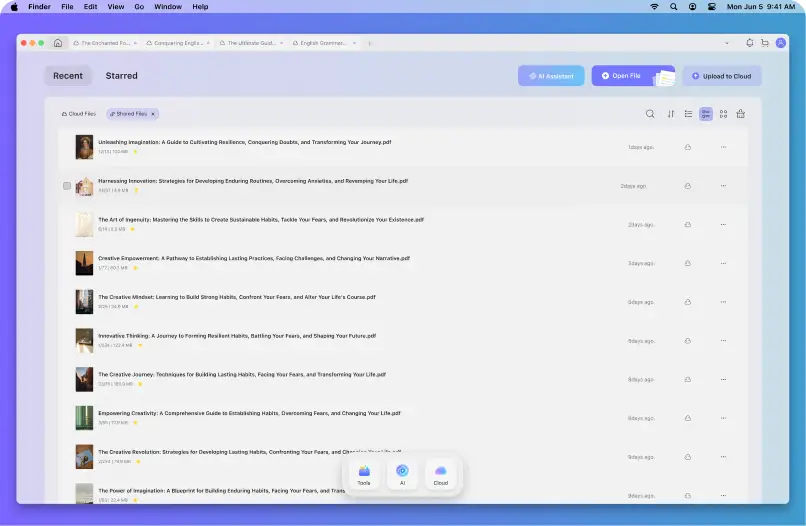Open the trash bin icon
Screen dimensions: 806x526
[x=741, y=114]
